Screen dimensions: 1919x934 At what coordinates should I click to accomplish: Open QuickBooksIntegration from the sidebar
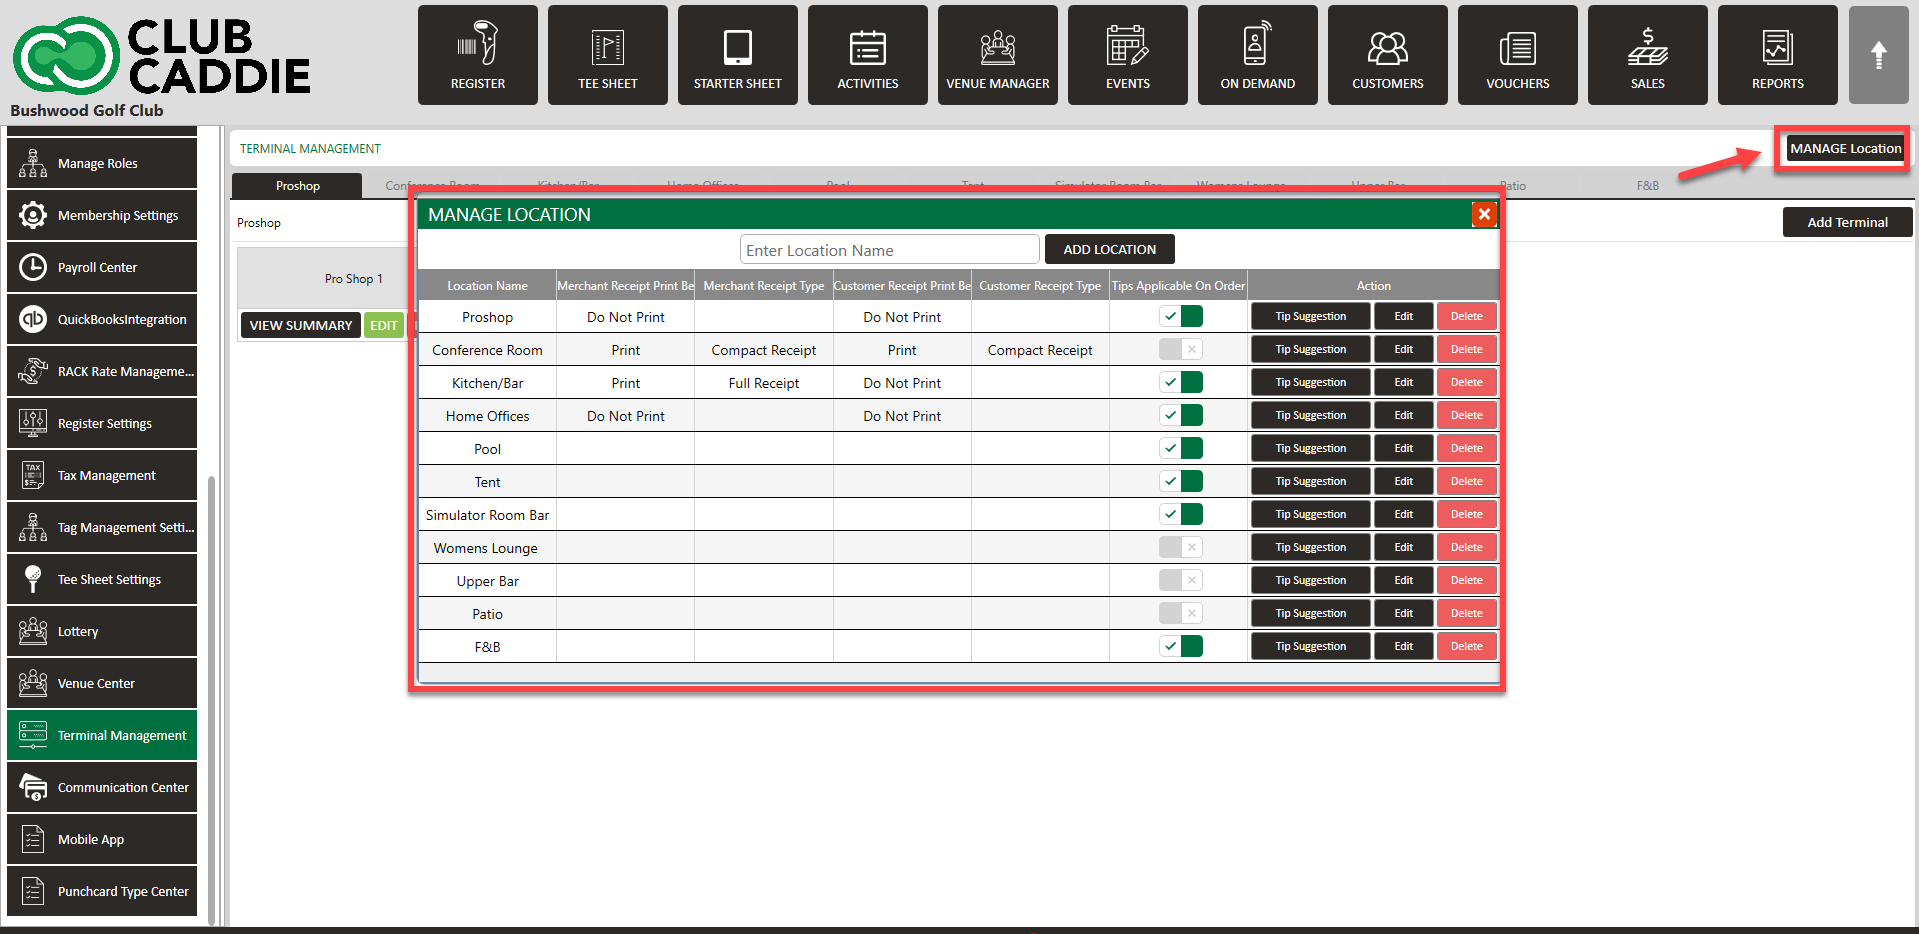coord(102,319)
